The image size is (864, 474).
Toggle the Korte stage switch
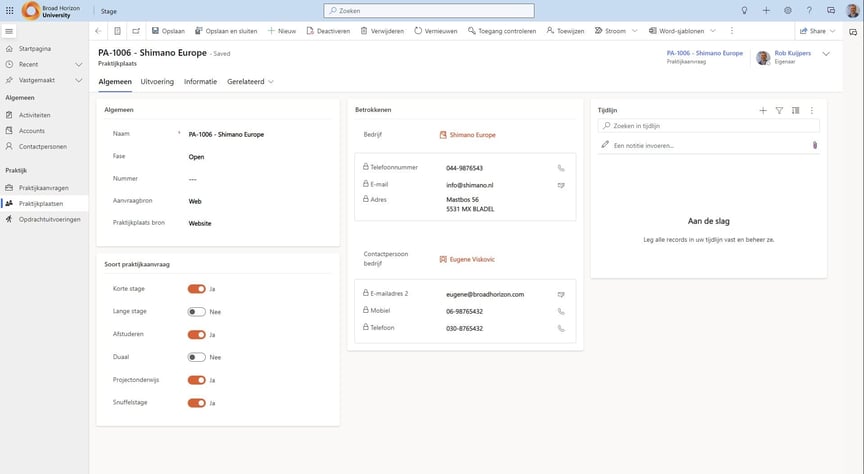tap(197, 289)
